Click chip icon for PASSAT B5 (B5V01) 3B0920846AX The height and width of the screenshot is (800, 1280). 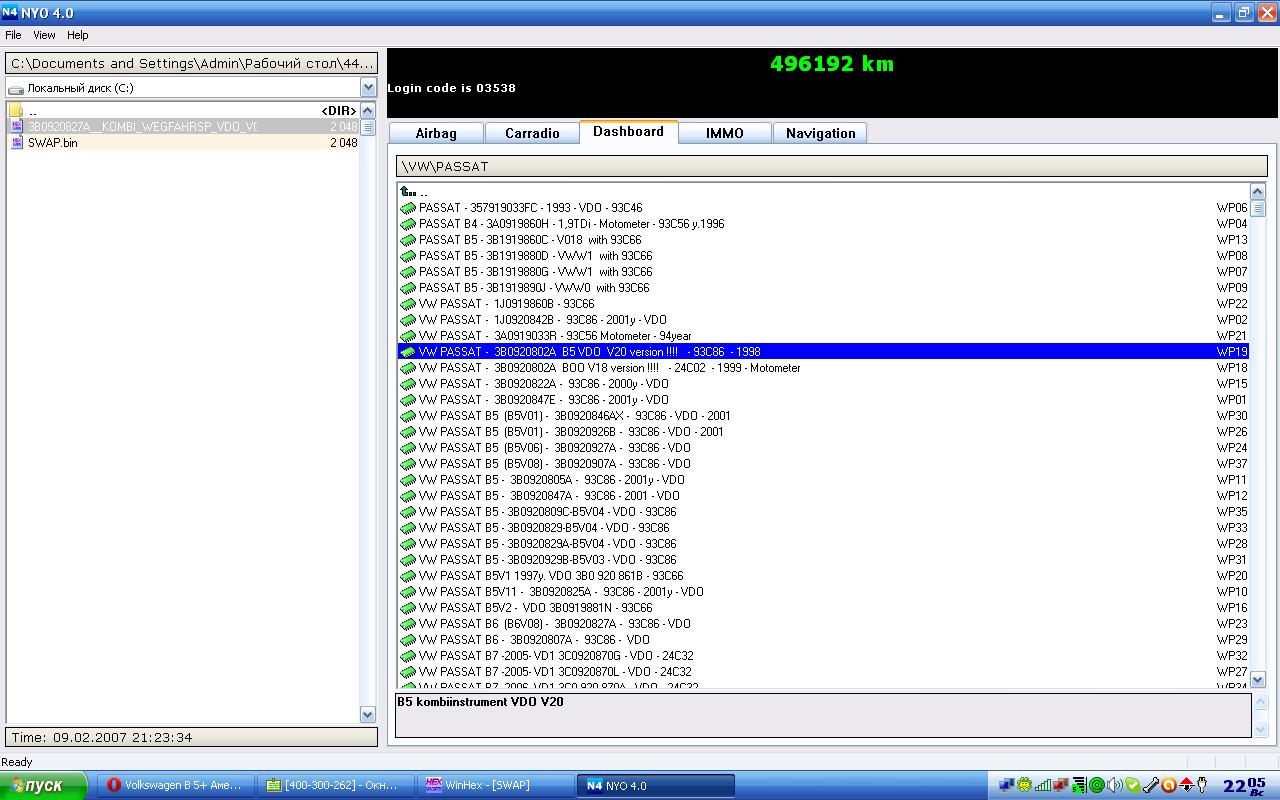408,416
